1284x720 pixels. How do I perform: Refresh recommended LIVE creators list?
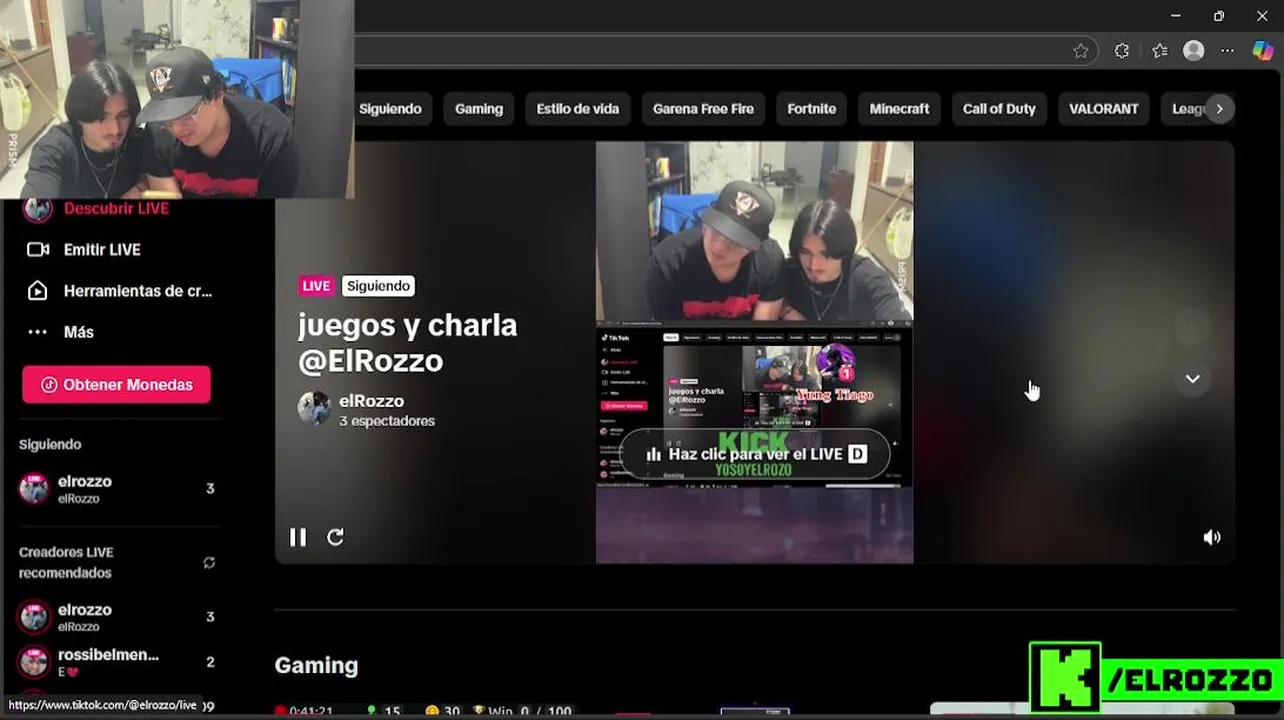click(x=209, y=562)
